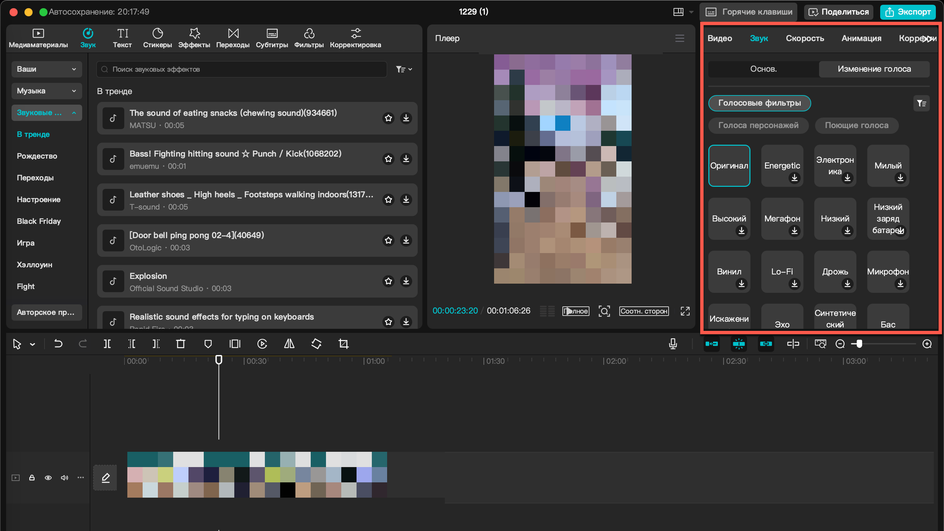This screenshot has width=944, height=531.
Task: Click the Экспорт export button
Action: [907, 12]
